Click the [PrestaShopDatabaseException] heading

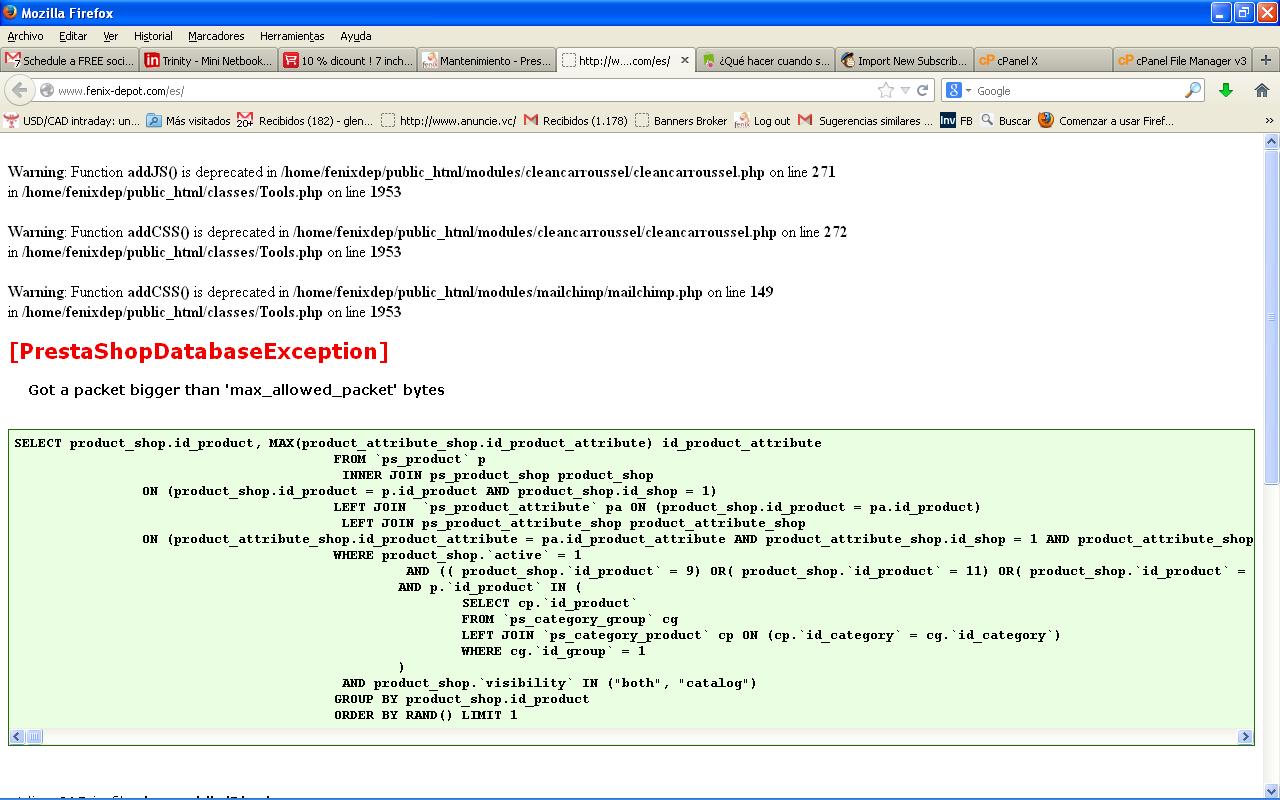pyautogui.click(x=198, y=351)
